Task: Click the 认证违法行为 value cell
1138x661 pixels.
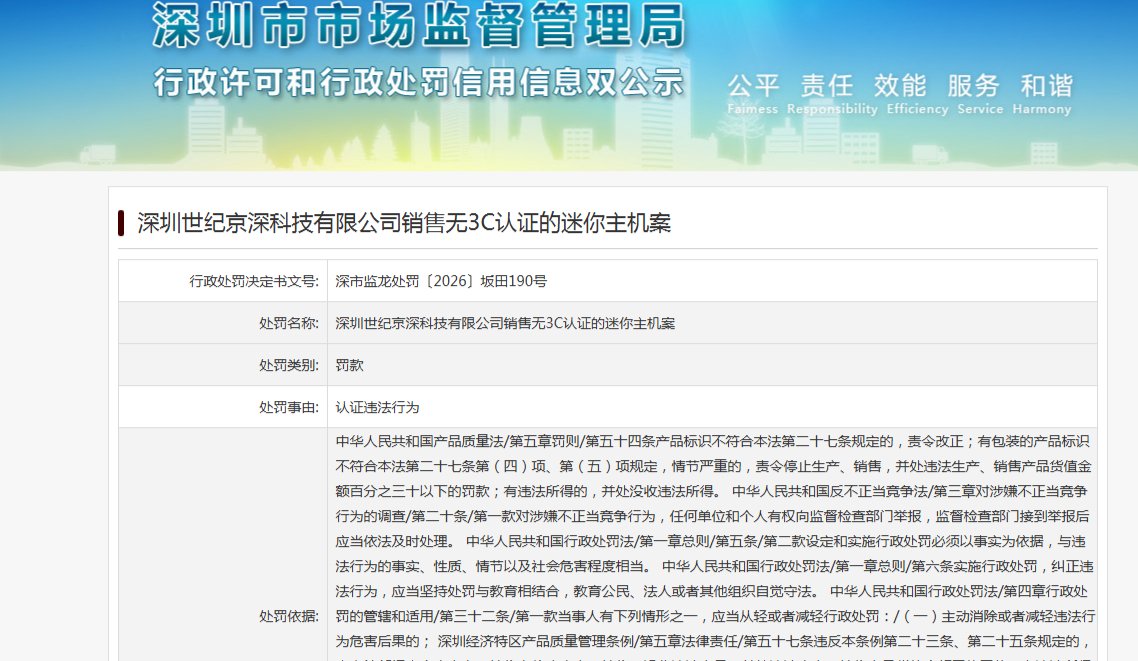Action: click(712, 407)
